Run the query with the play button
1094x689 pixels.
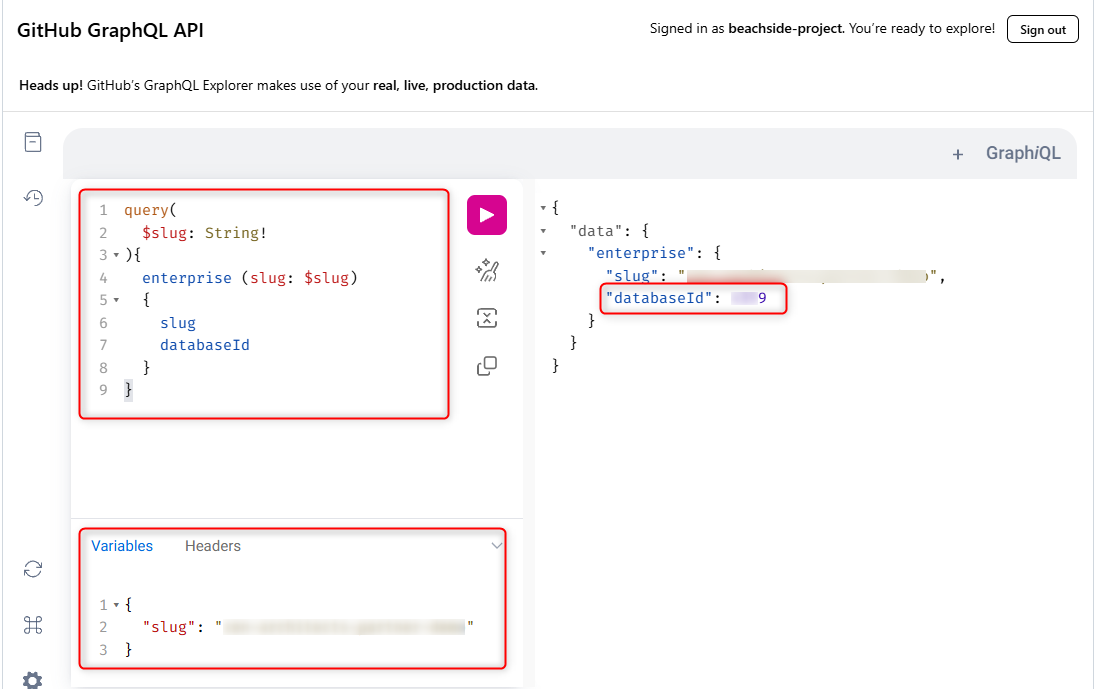pos(487,215)
